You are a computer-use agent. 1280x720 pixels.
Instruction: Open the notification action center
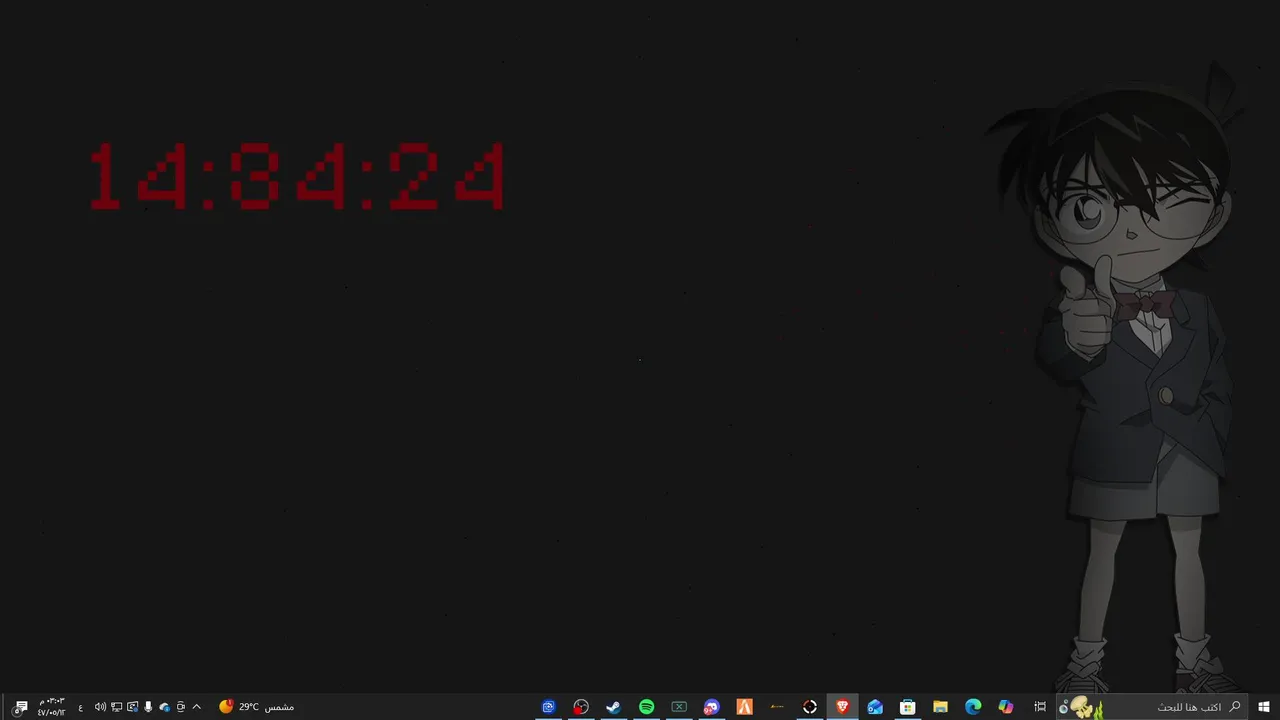coord(19,707)
